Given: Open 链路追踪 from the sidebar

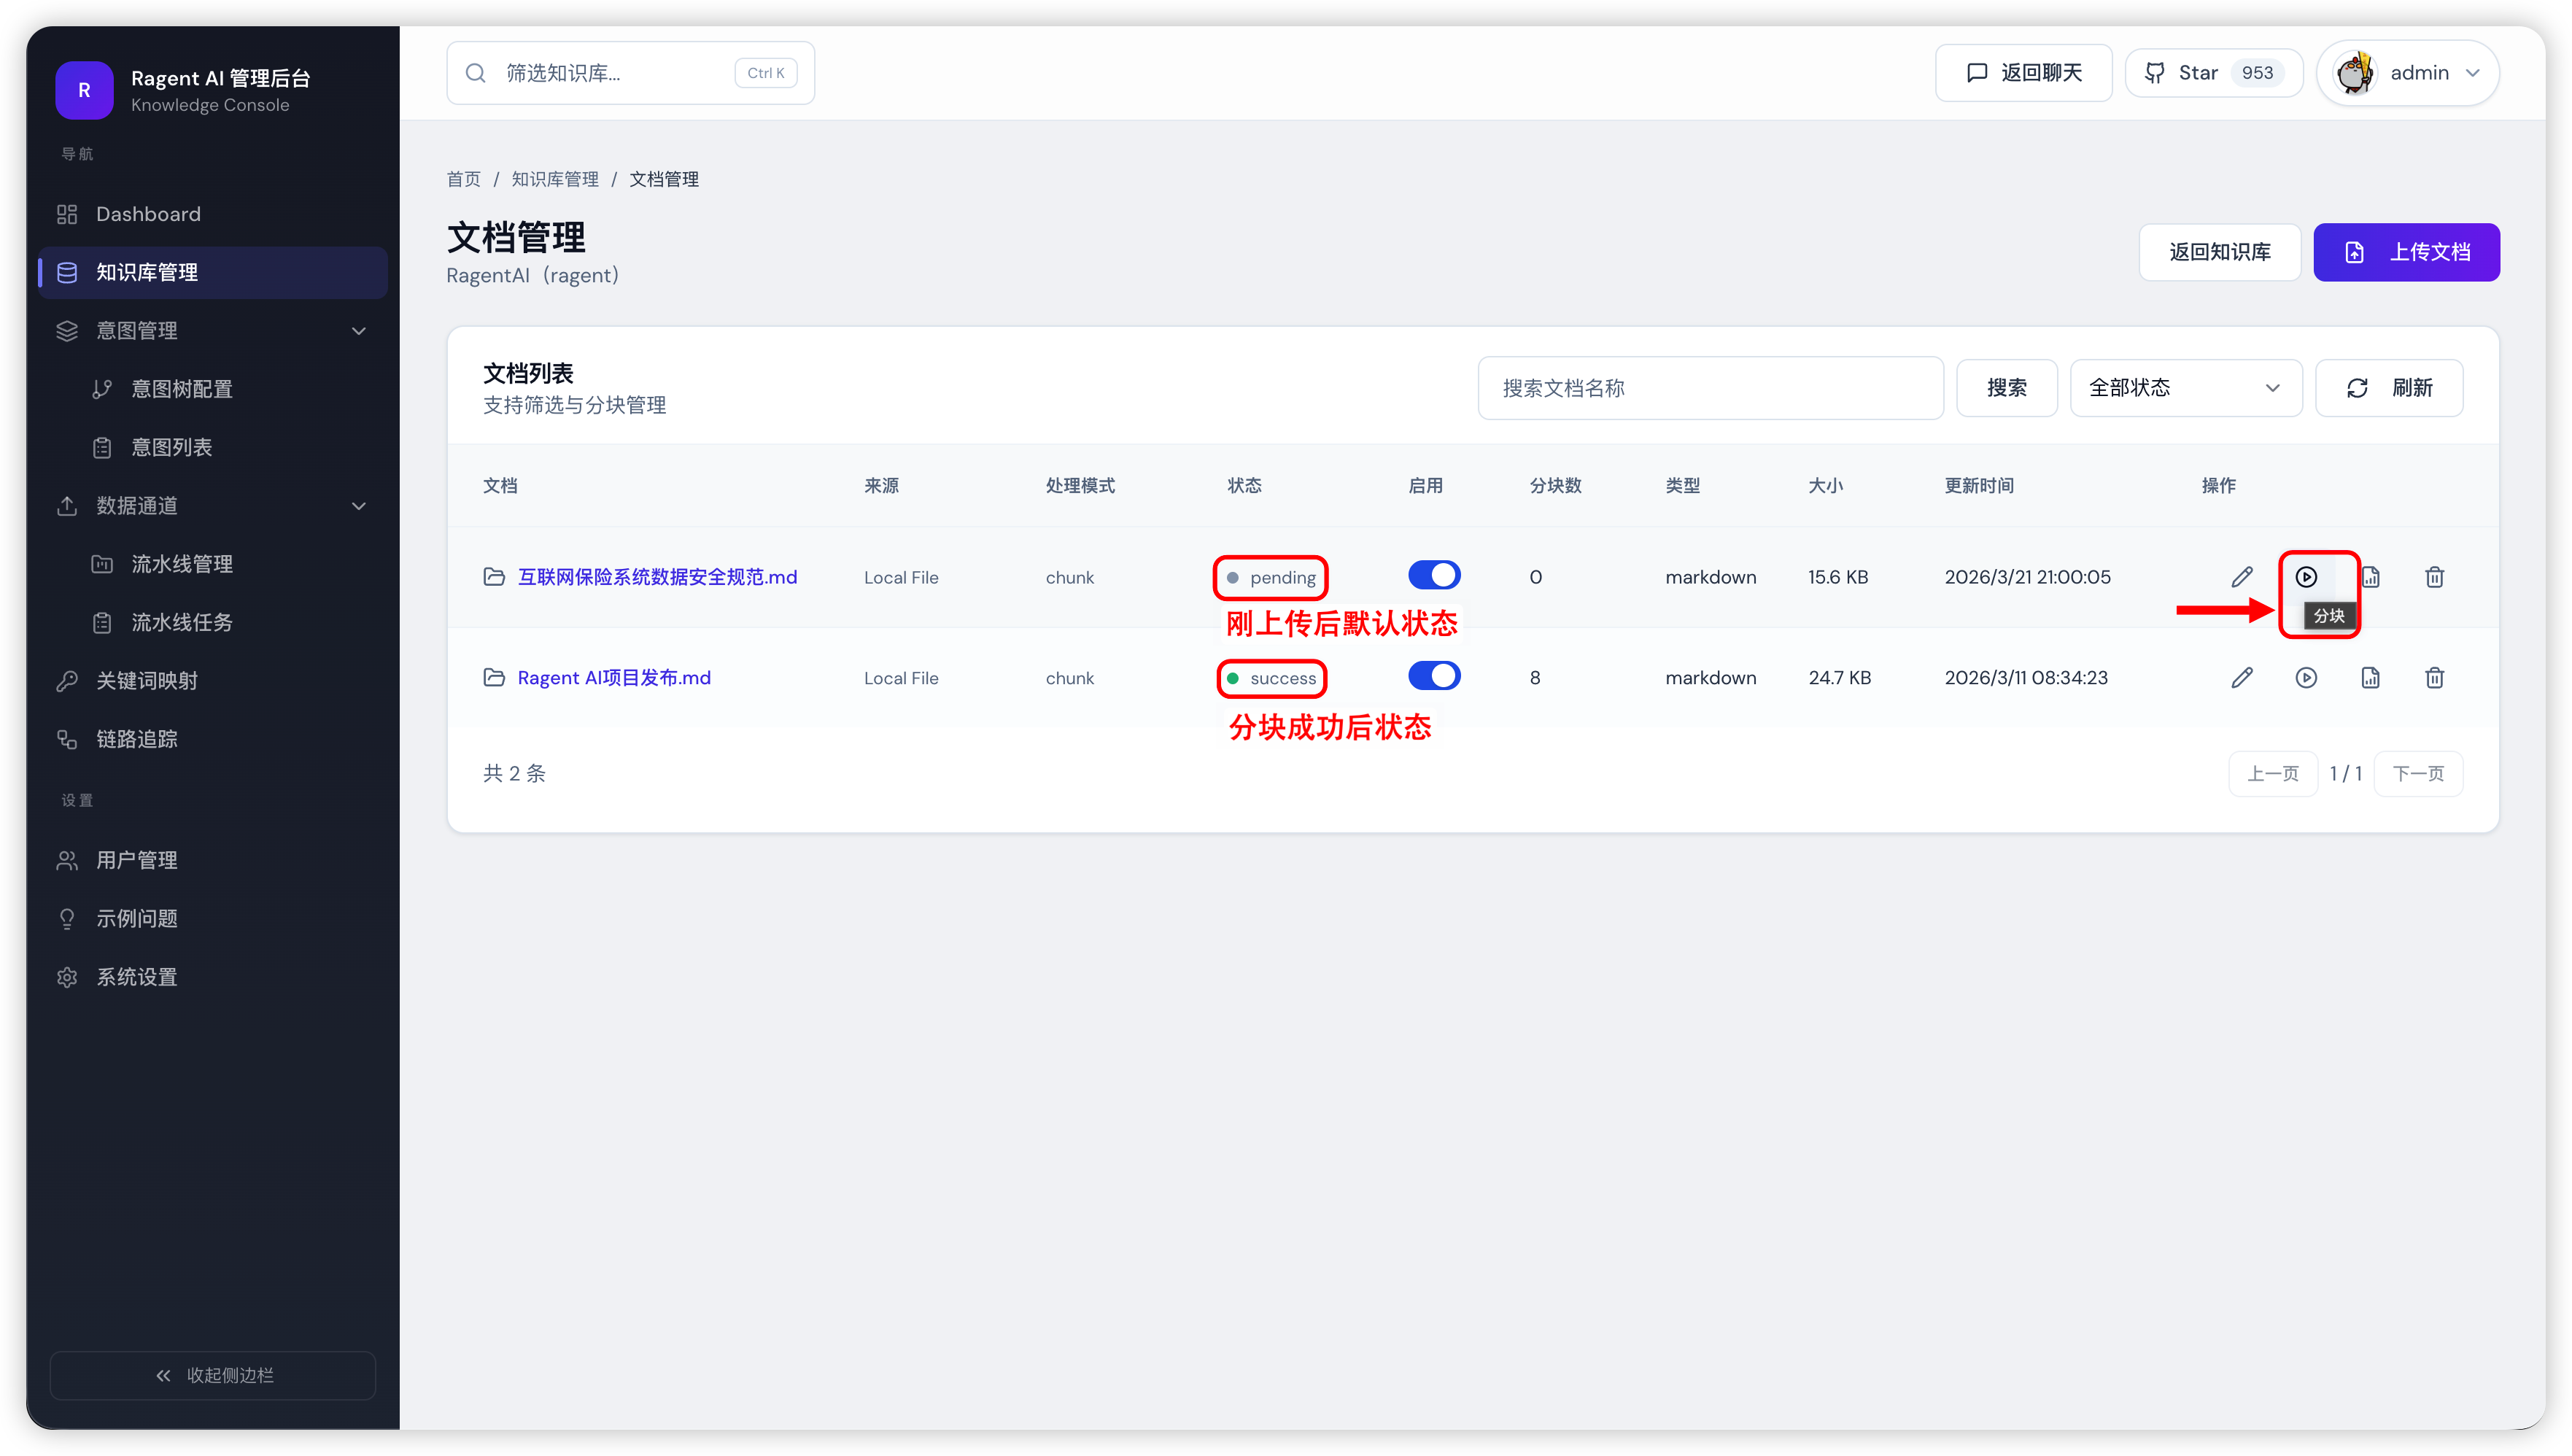Looking at the screenshot, I should (137, 739).
